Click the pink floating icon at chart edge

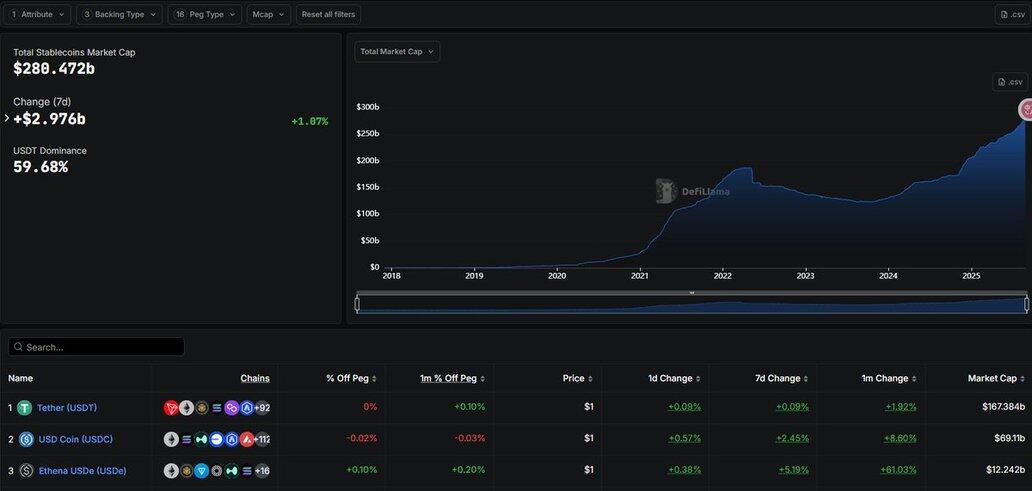1025,109
